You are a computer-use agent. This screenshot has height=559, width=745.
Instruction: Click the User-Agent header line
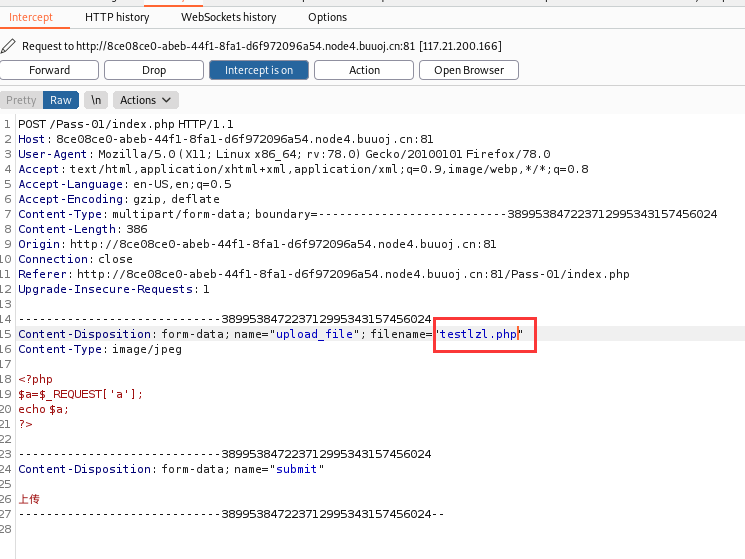tap(284, 154)
